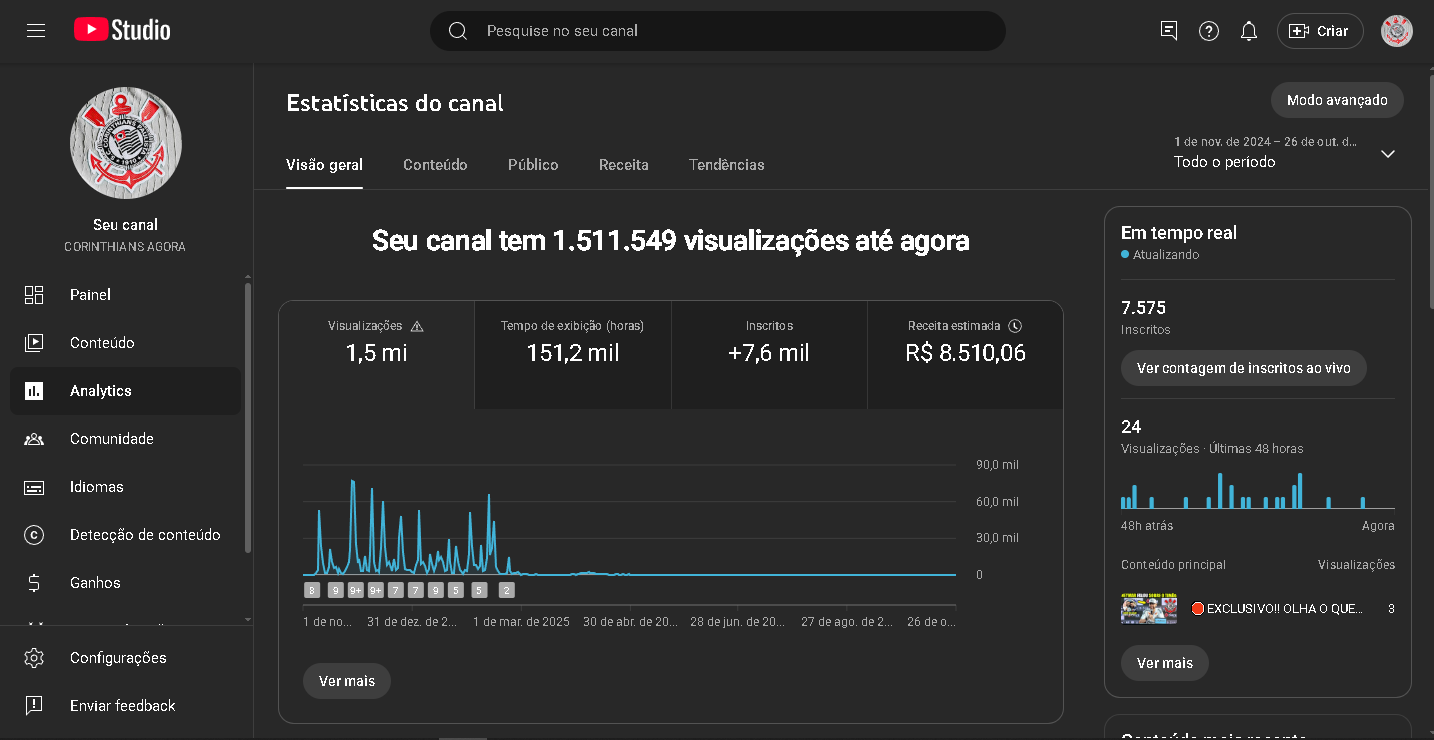Viewport: 1434px width, 740px height.
Task: Select the Tempo de exibição metric card
Action: coord(573,355)
